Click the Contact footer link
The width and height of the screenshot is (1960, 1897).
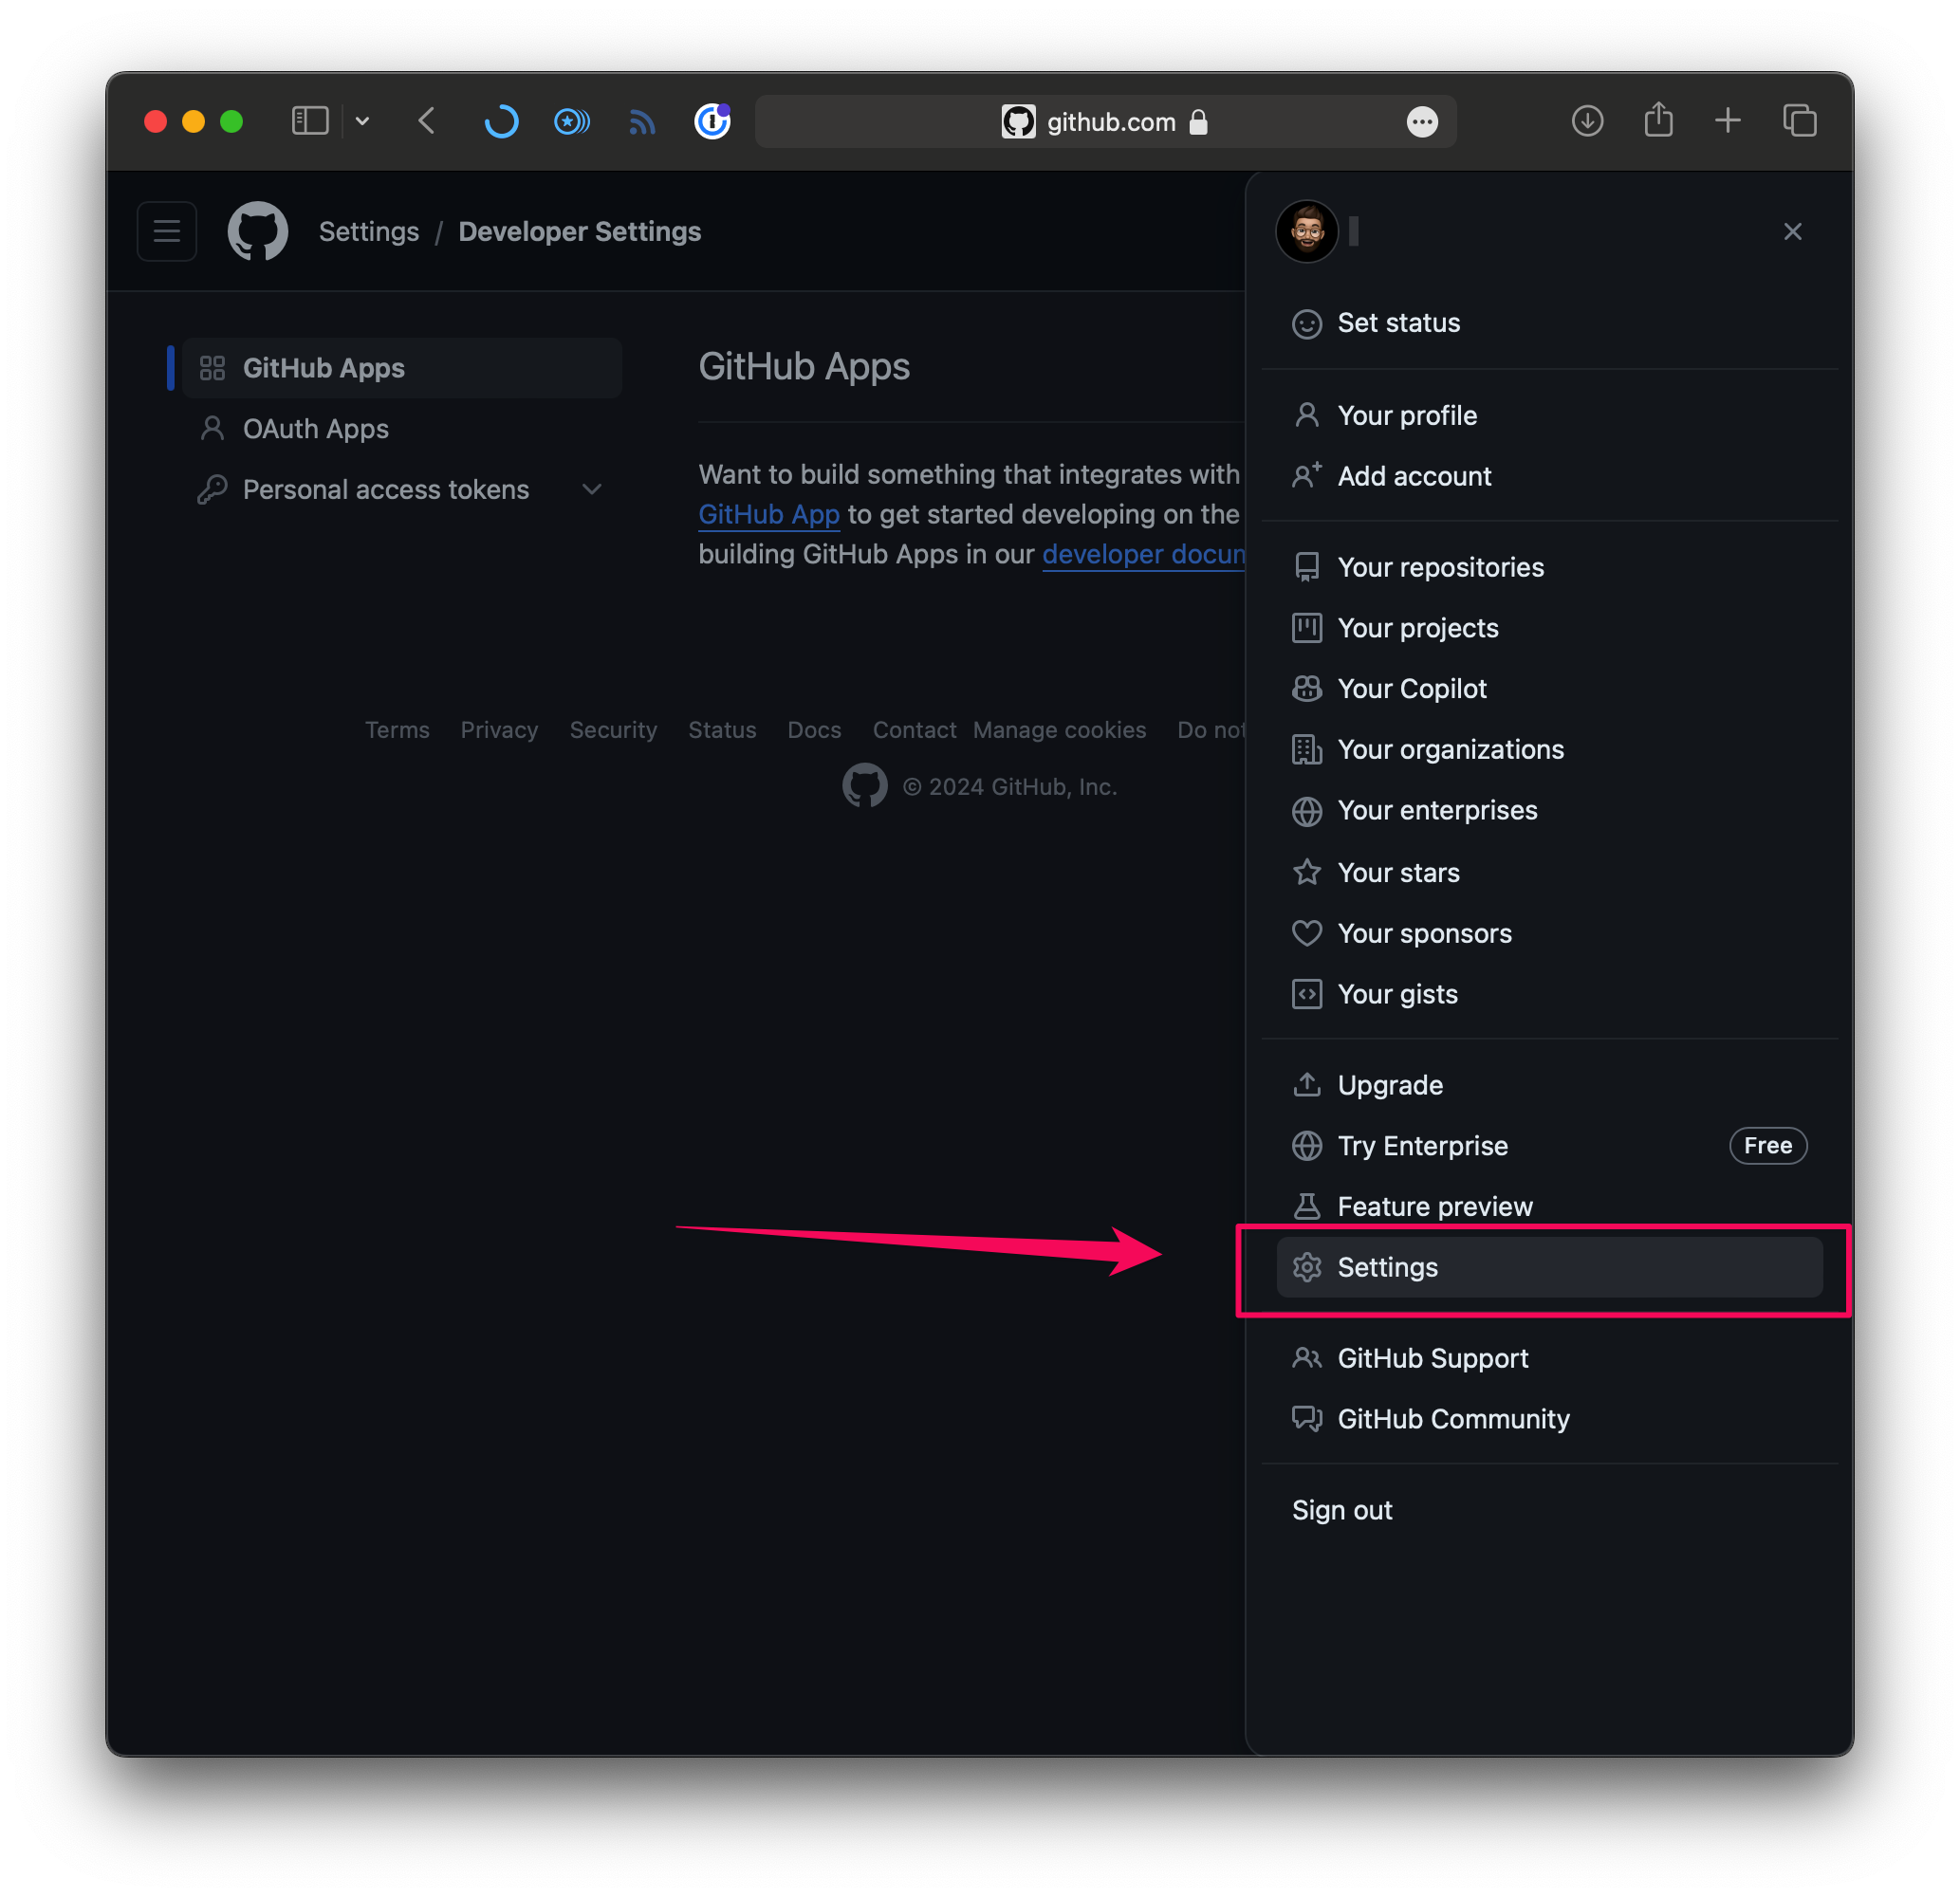click(x=914, y=730)
